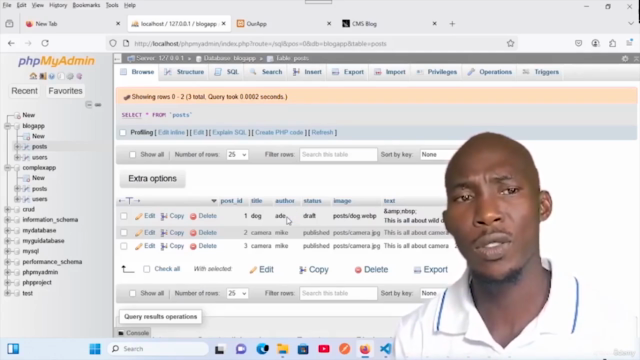Click the Create PHP code link
640x360 pixels.
pos(279,133)
